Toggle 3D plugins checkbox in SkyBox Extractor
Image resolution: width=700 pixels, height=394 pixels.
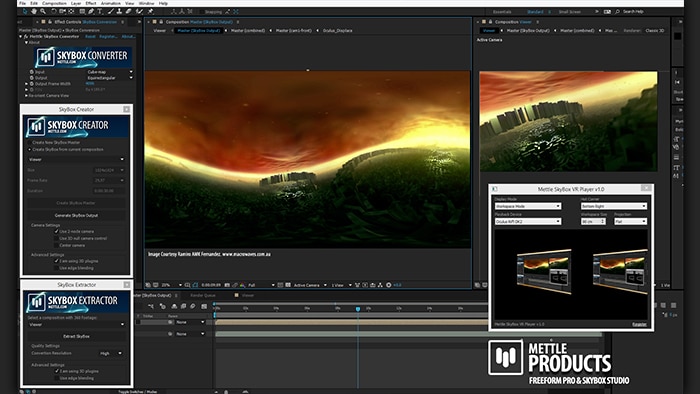pyautogui.click(x=56, y=371)
